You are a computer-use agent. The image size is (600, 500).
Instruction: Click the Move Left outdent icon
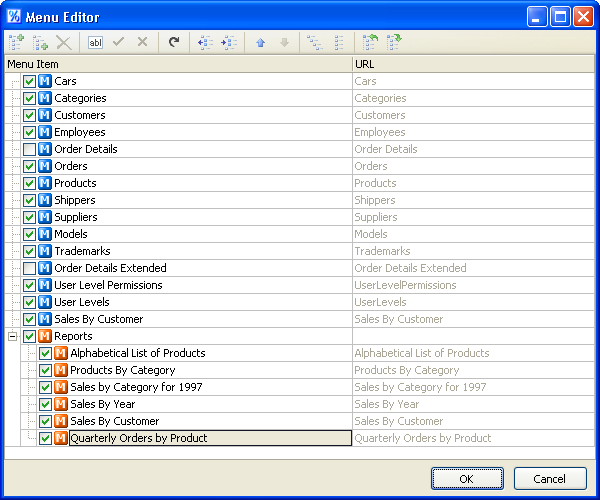pos(205,42)
